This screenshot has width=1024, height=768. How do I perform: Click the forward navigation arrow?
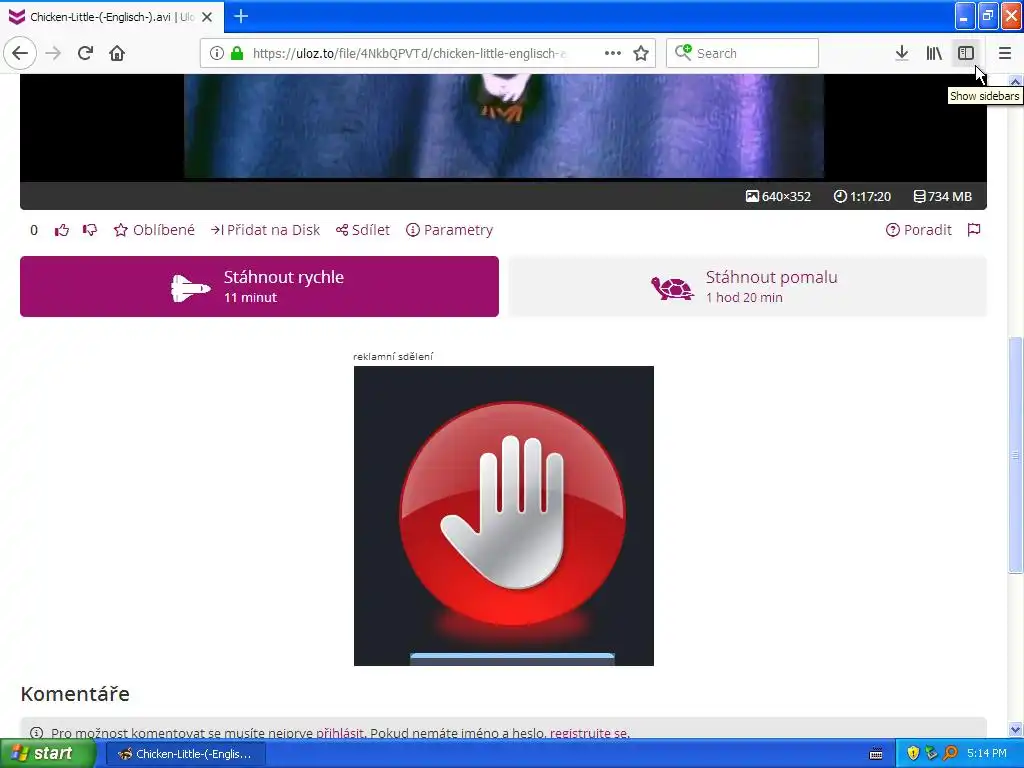tap(53, 53)
